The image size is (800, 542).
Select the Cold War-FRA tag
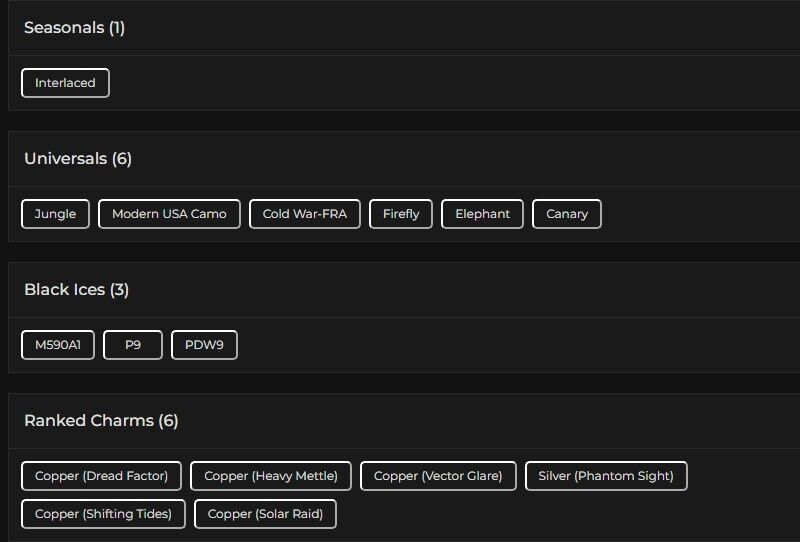click(304, 214)
